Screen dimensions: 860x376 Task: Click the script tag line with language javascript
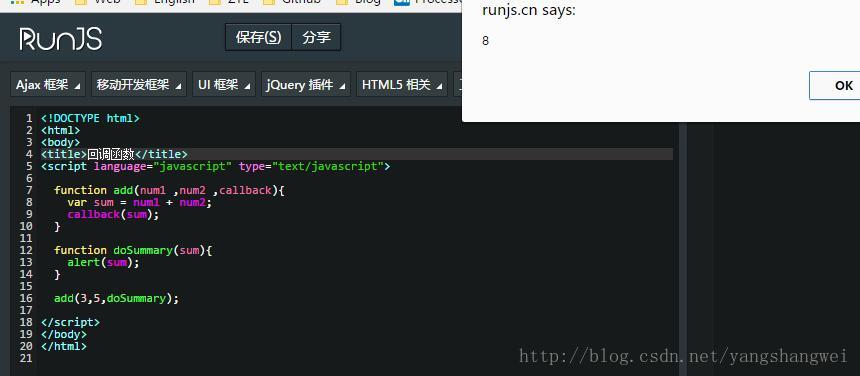pyautogui.click(x=215, y=166)
